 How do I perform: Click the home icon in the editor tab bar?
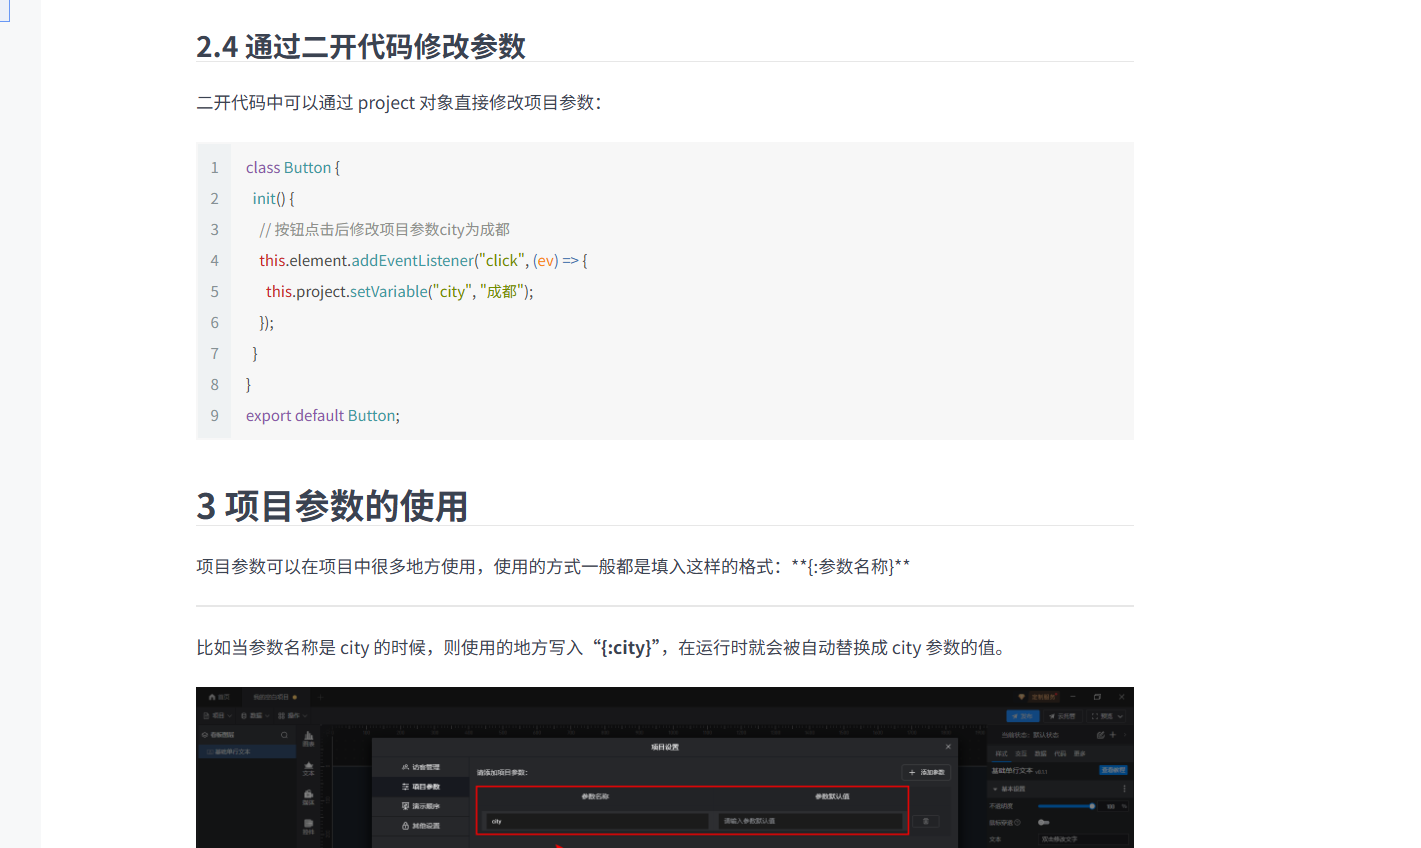tap(212, 697)
